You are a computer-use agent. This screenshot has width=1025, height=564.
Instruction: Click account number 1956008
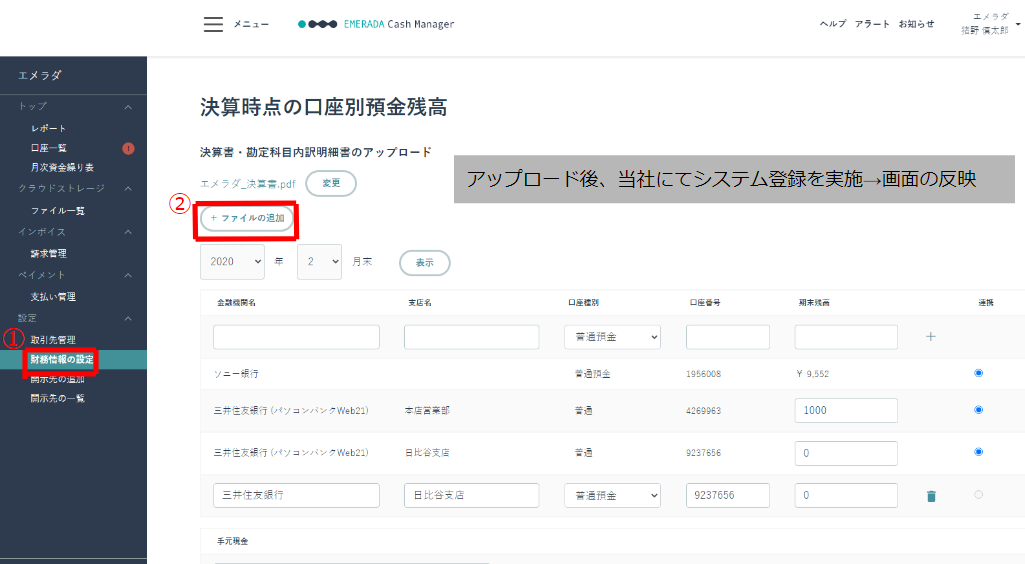tap(703, 374)
